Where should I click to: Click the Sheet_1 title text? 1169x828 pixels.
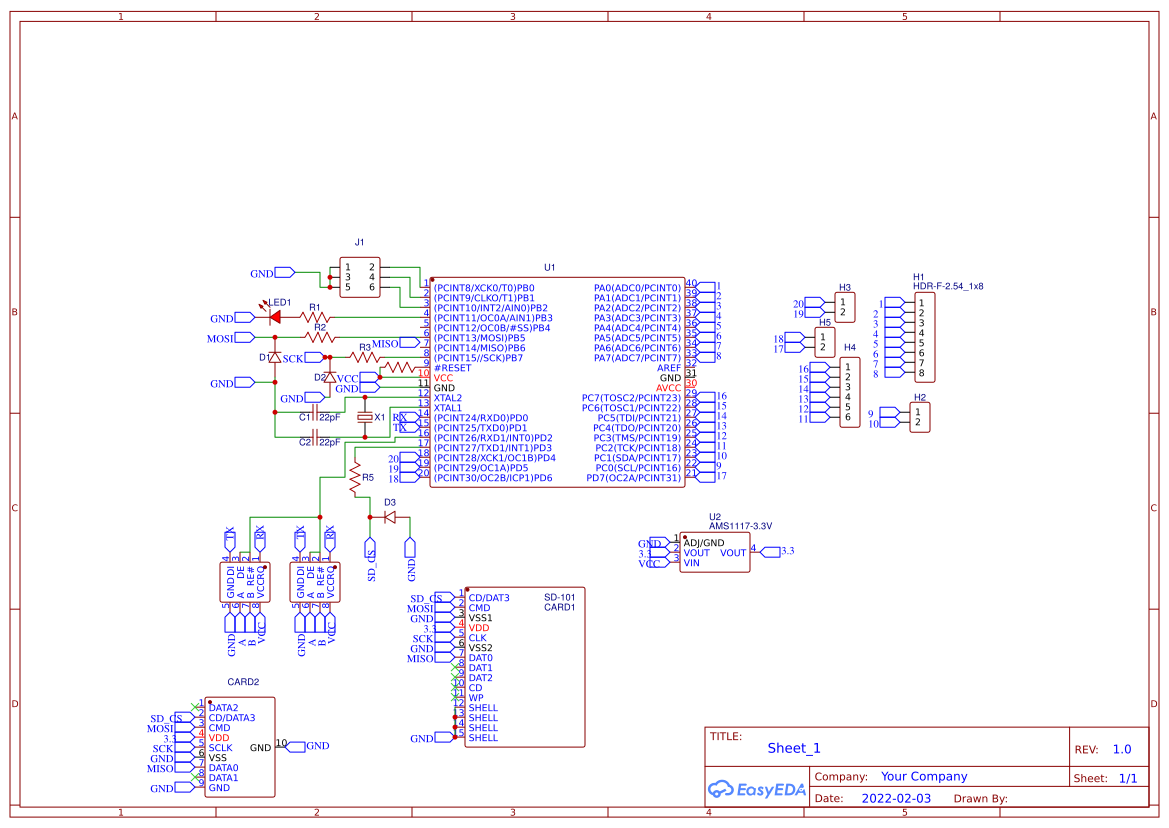793,748
